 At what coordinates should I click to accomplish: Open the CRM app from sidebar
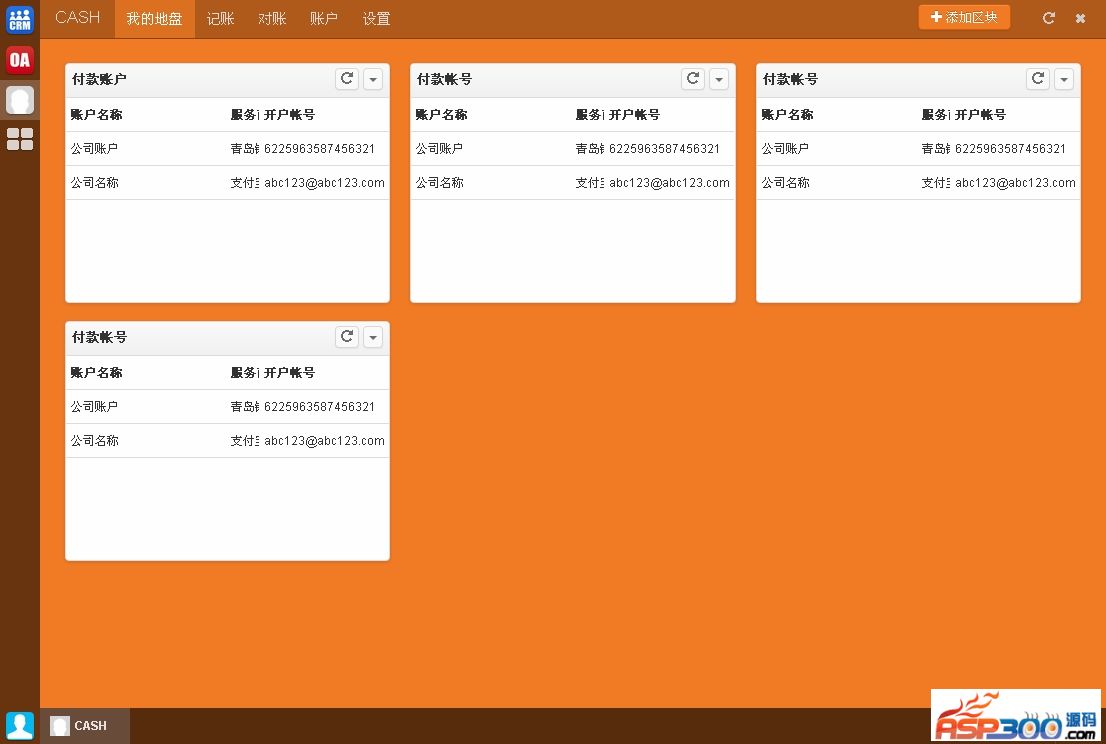20,19
